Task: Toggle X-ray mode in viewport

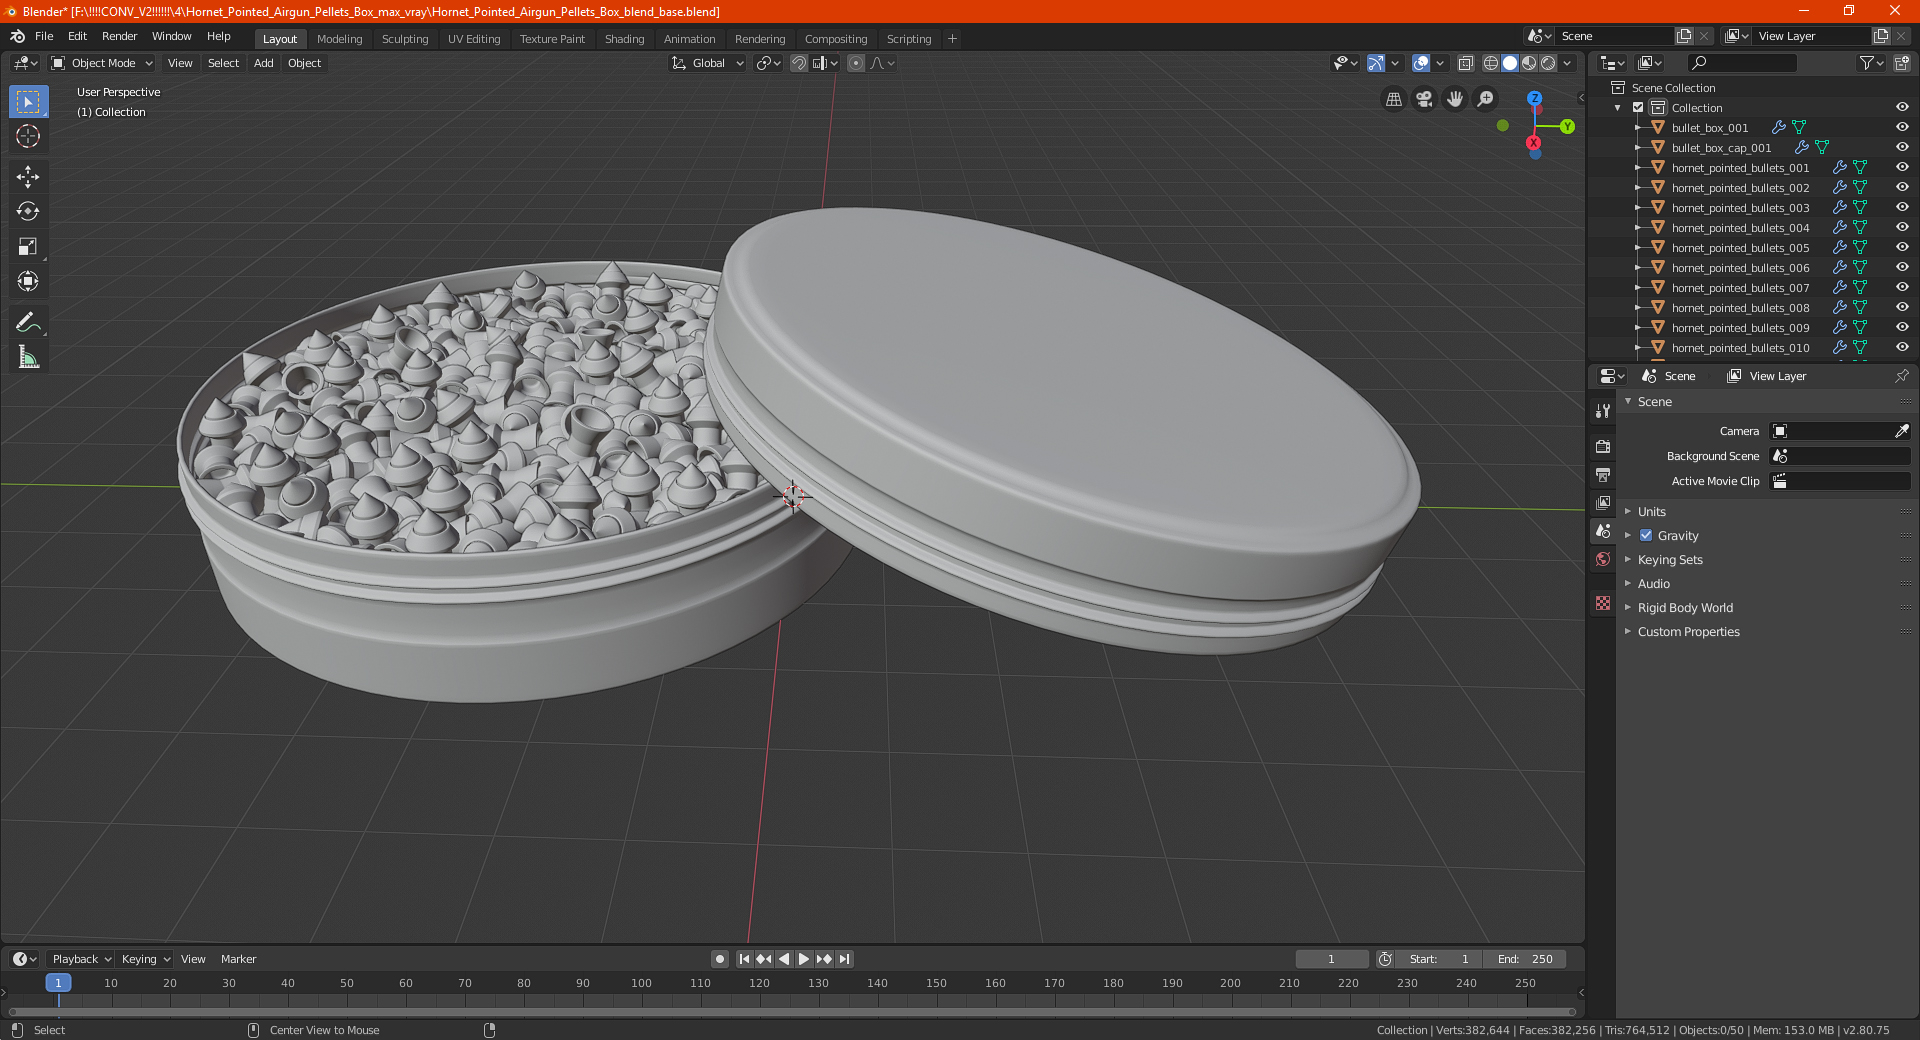Action: 1466,63
